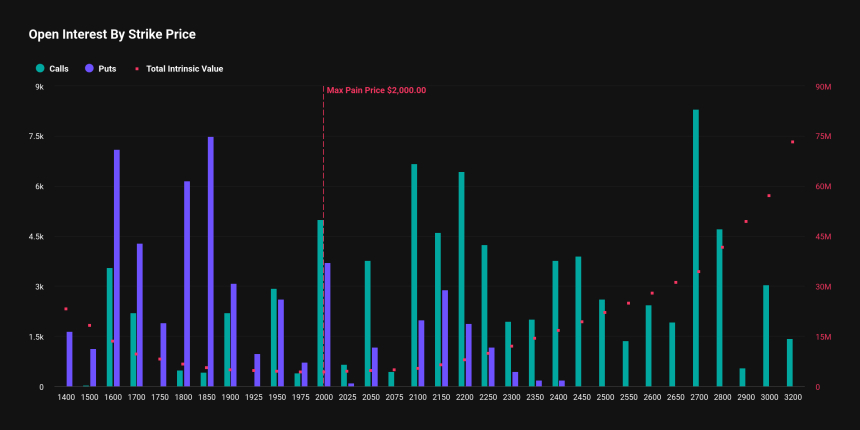The height and width of the screenshot is (430, 860).
Task: Click the 2500 strike label on x-axis
Action: pyautogui.click(x=605, y=398)
